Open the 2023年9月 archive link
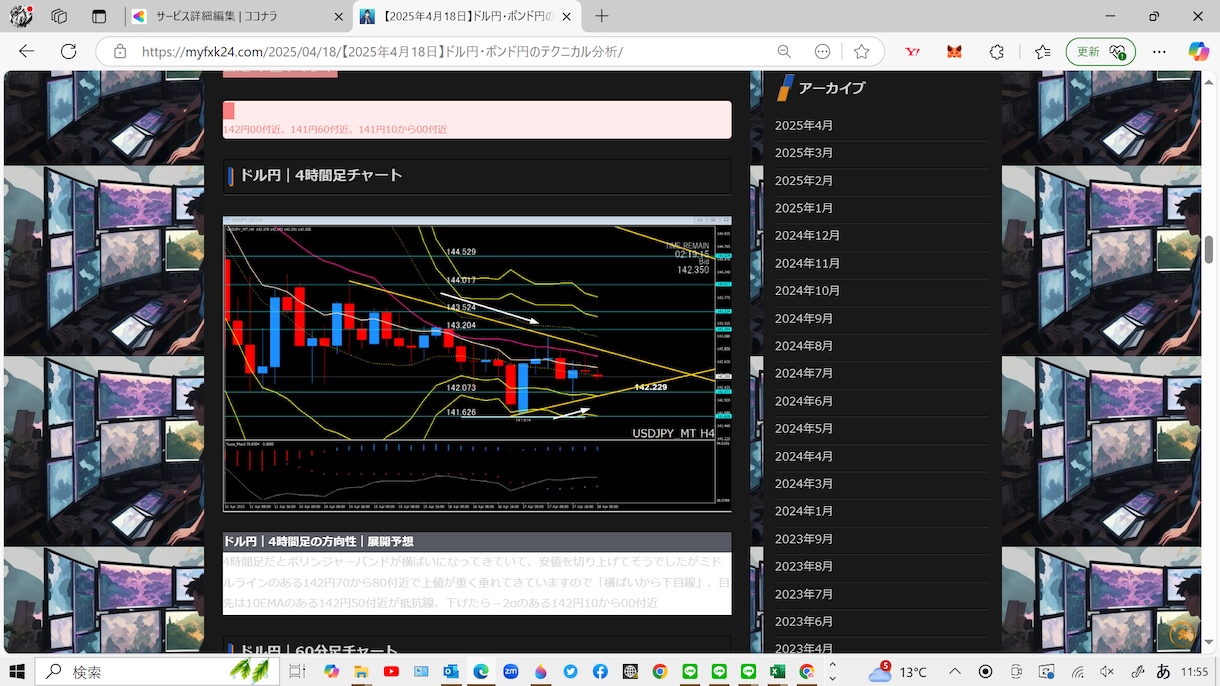This screenshot has height=686, width=1220. (x=804, y=539)
